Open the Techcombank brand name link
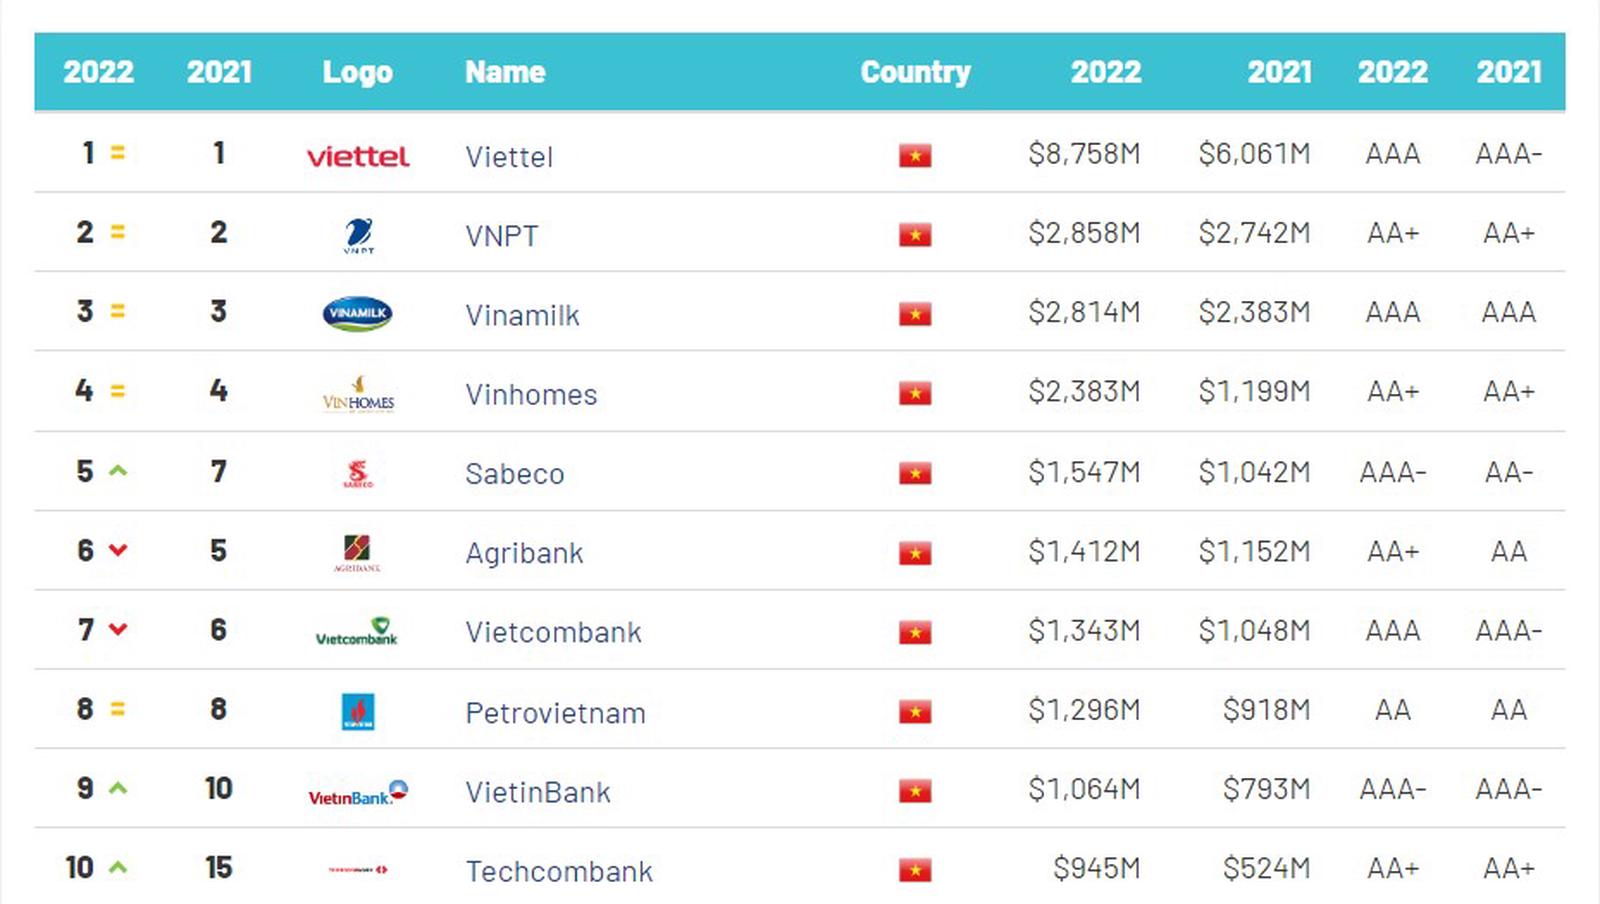1600x904 pixels. (x=559, y=871)
